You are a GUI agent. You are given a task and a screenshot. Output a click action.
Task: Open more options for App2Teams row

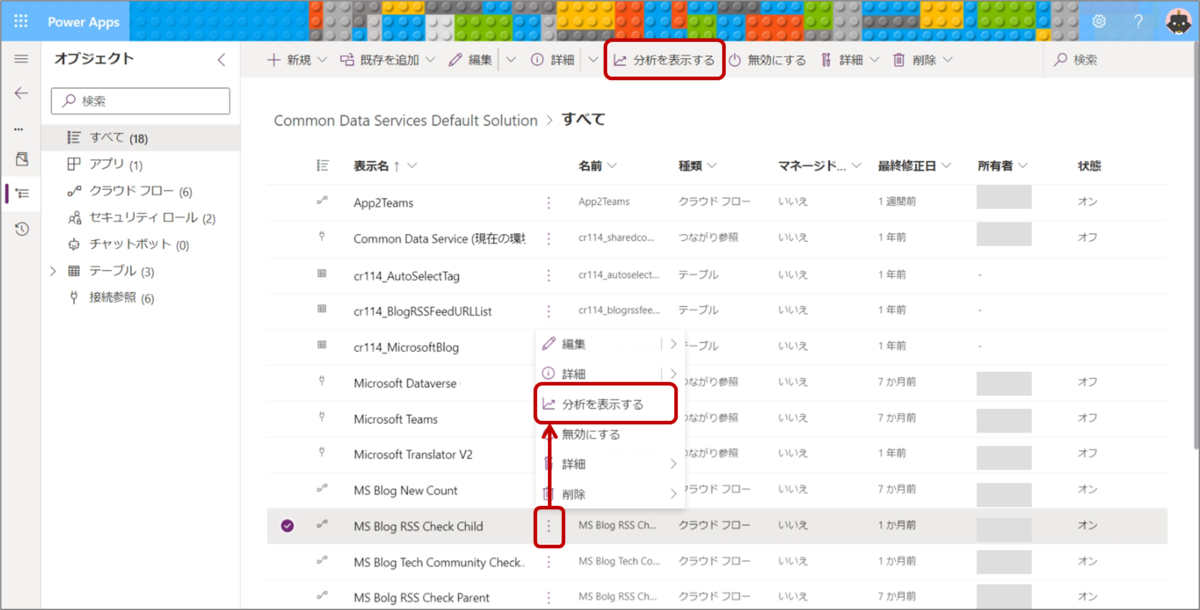(548, 202)
